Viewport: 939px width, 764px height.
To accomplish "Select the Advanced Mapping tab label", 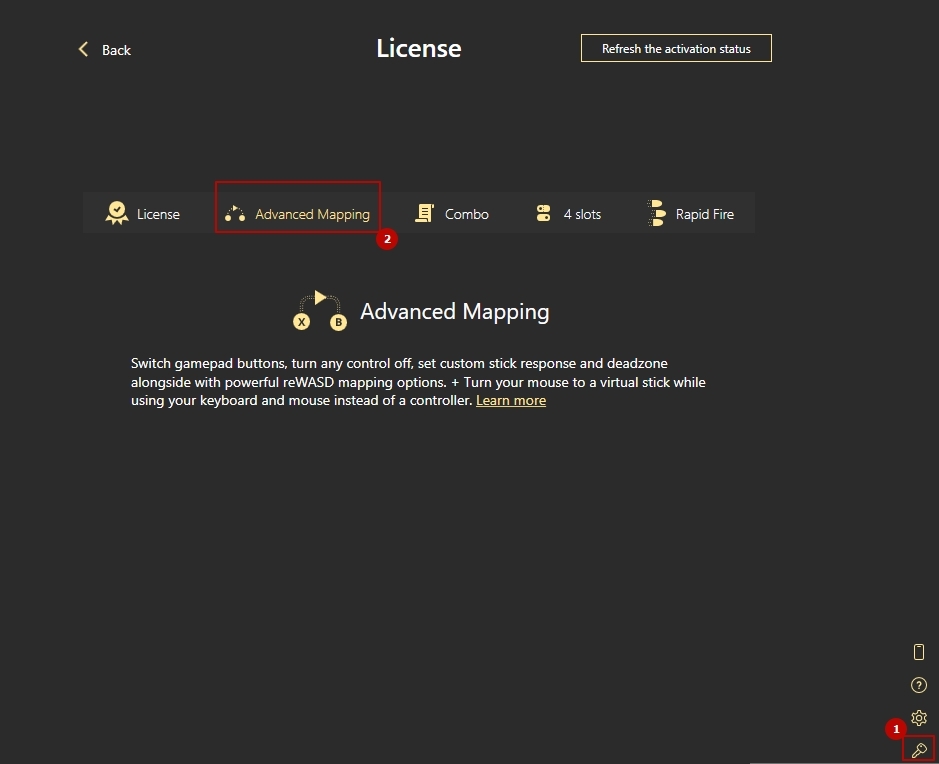I will pyautogui.click(x=312, y=214).
